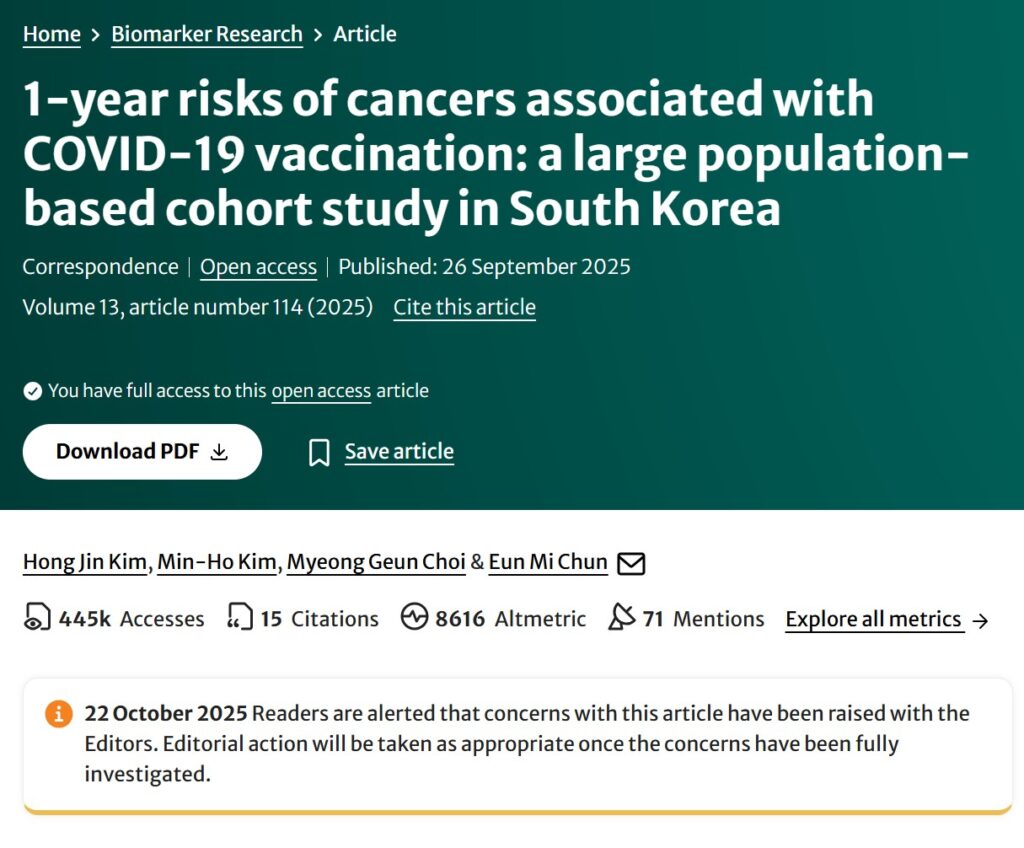Click the Accesses eye-document icon
This screenshot has width=1024, height=848.
pyautogui.click(x=37, y=617)
